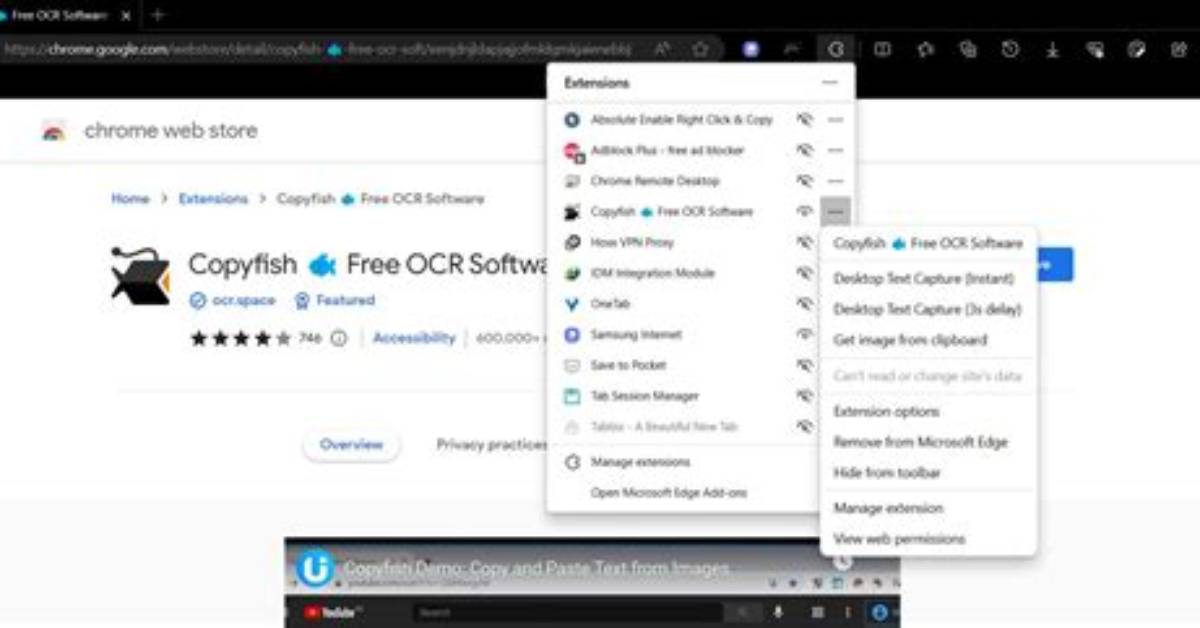Select Desktop Text Capture (Instant)
1200x628 pixels.
(x=924, y=279)
